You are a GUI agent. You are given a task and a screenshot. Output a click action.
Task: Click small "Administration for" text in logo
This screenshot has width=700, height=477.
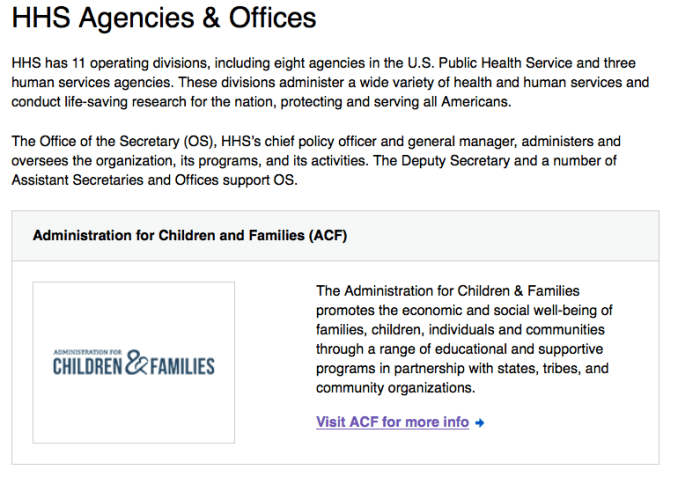(86, 351)
